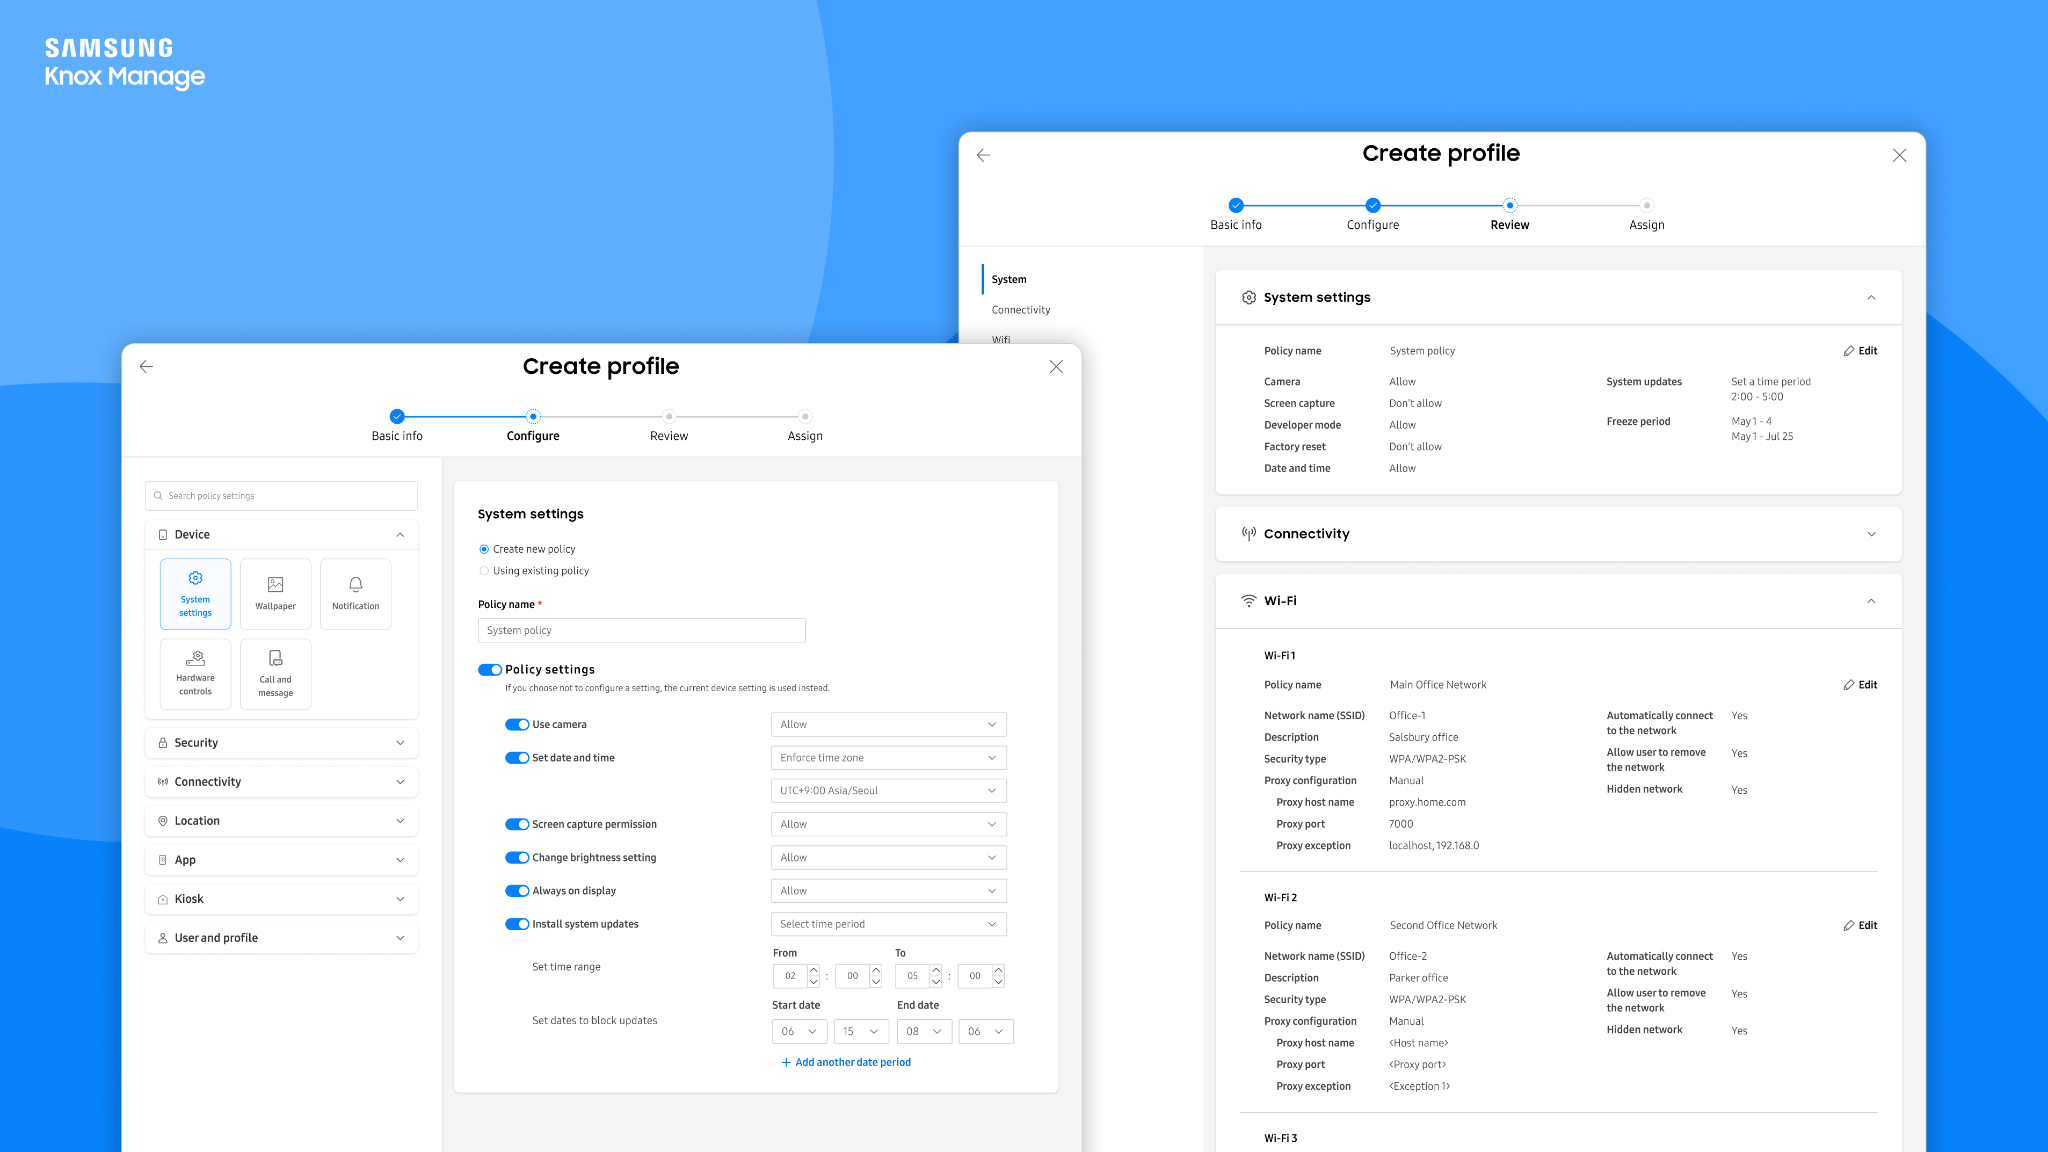The height and width of the screenshot is (1152, 2048).
Task: Click the back arrow in Configure window
Action: pyautogui.click(x=146, y=367)
